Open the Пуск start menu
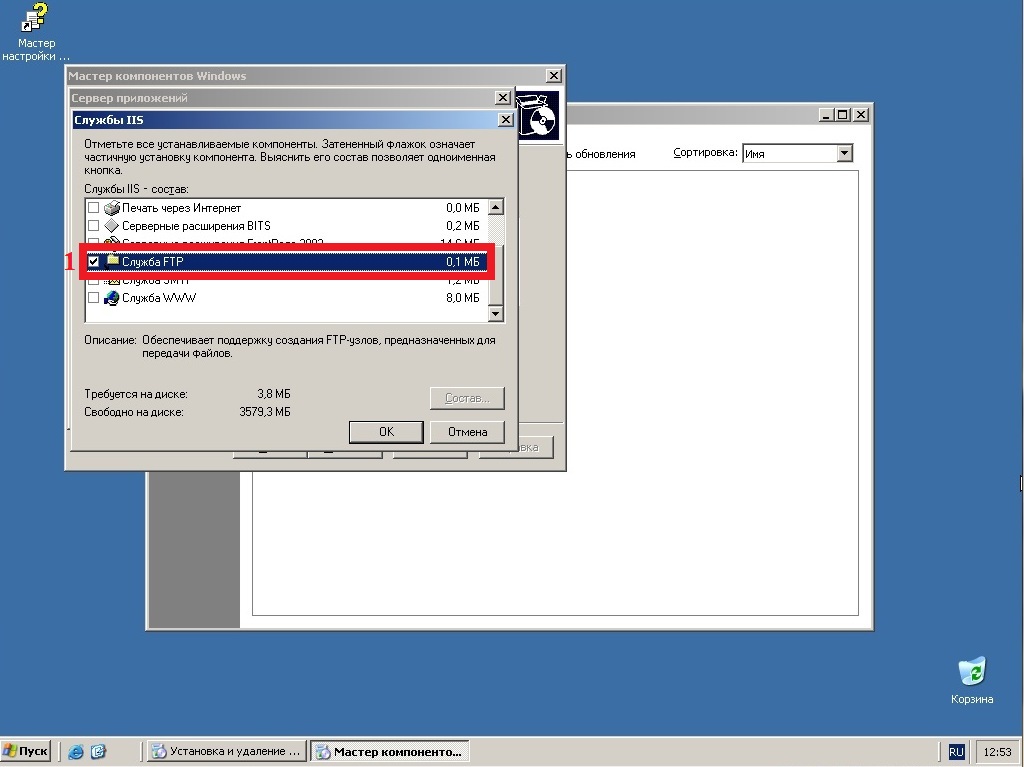1024x767 pixels. [x=26, y=751]
